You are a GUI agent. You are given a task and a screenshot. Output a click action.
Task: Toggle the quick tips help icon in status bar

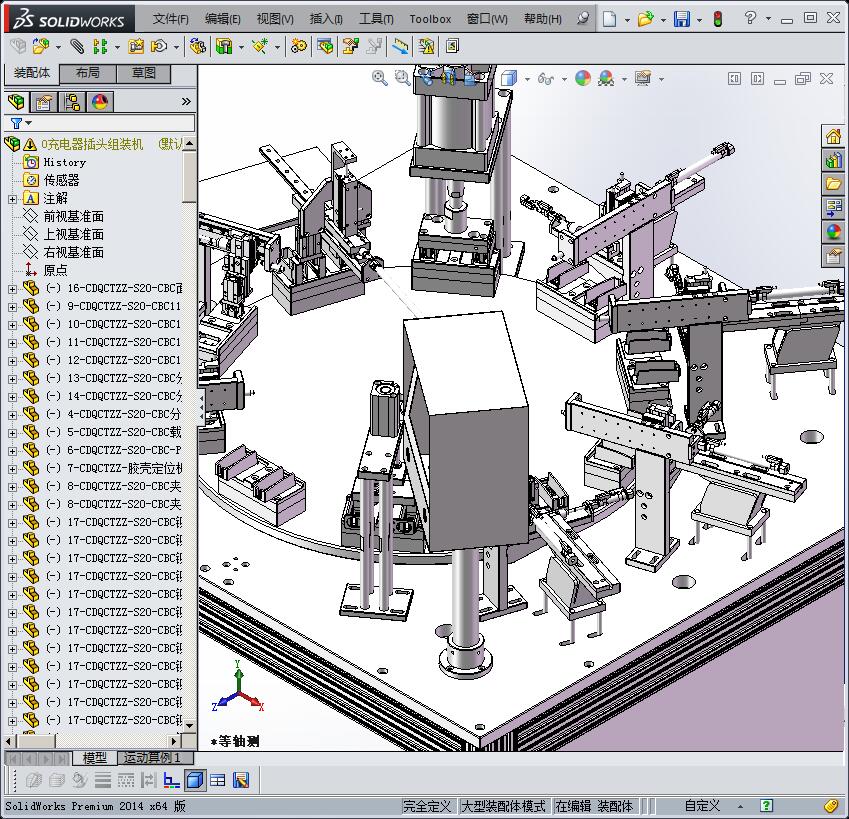click(766, 806)
